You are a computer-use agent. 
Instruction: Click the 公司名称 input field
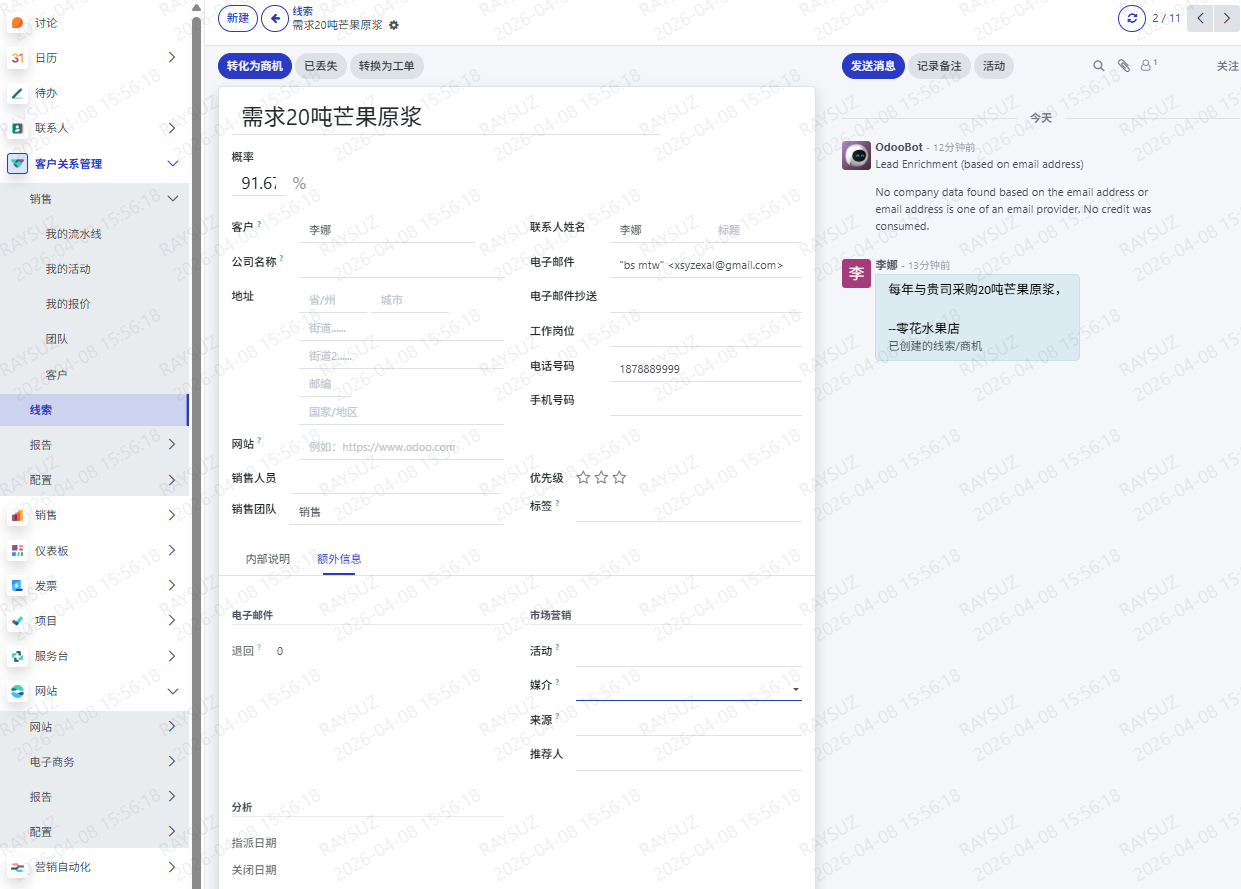tap(401, 265)
